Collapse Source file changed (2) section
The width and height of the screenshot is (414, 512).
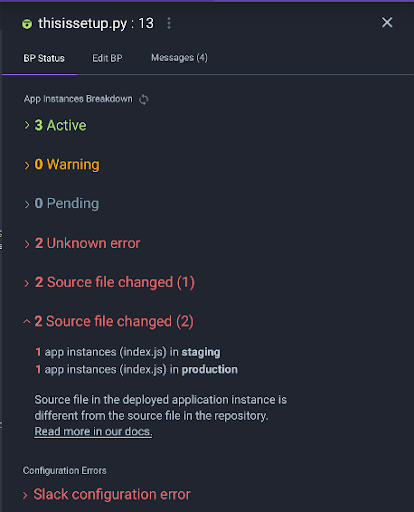[x=108, y=321]
